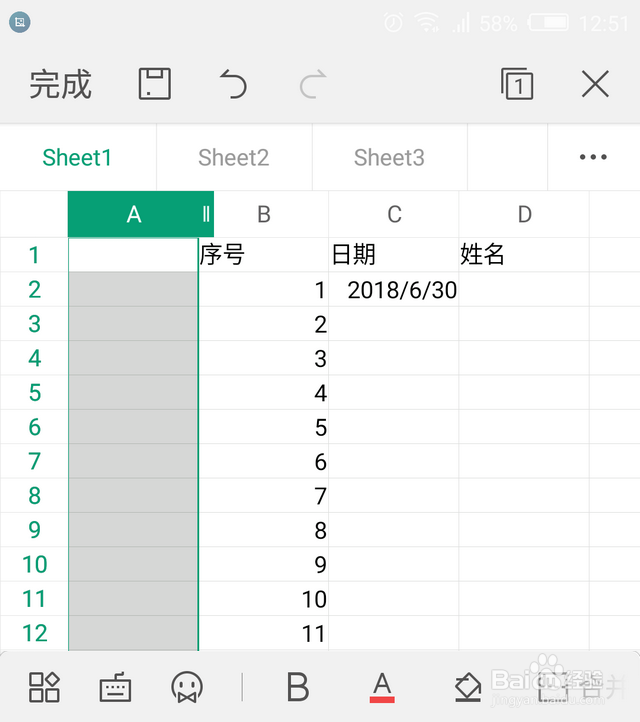Image resolution: width=640 pixels, height=722 pixels.
Task: Apply the red font color
Action: 381,687
